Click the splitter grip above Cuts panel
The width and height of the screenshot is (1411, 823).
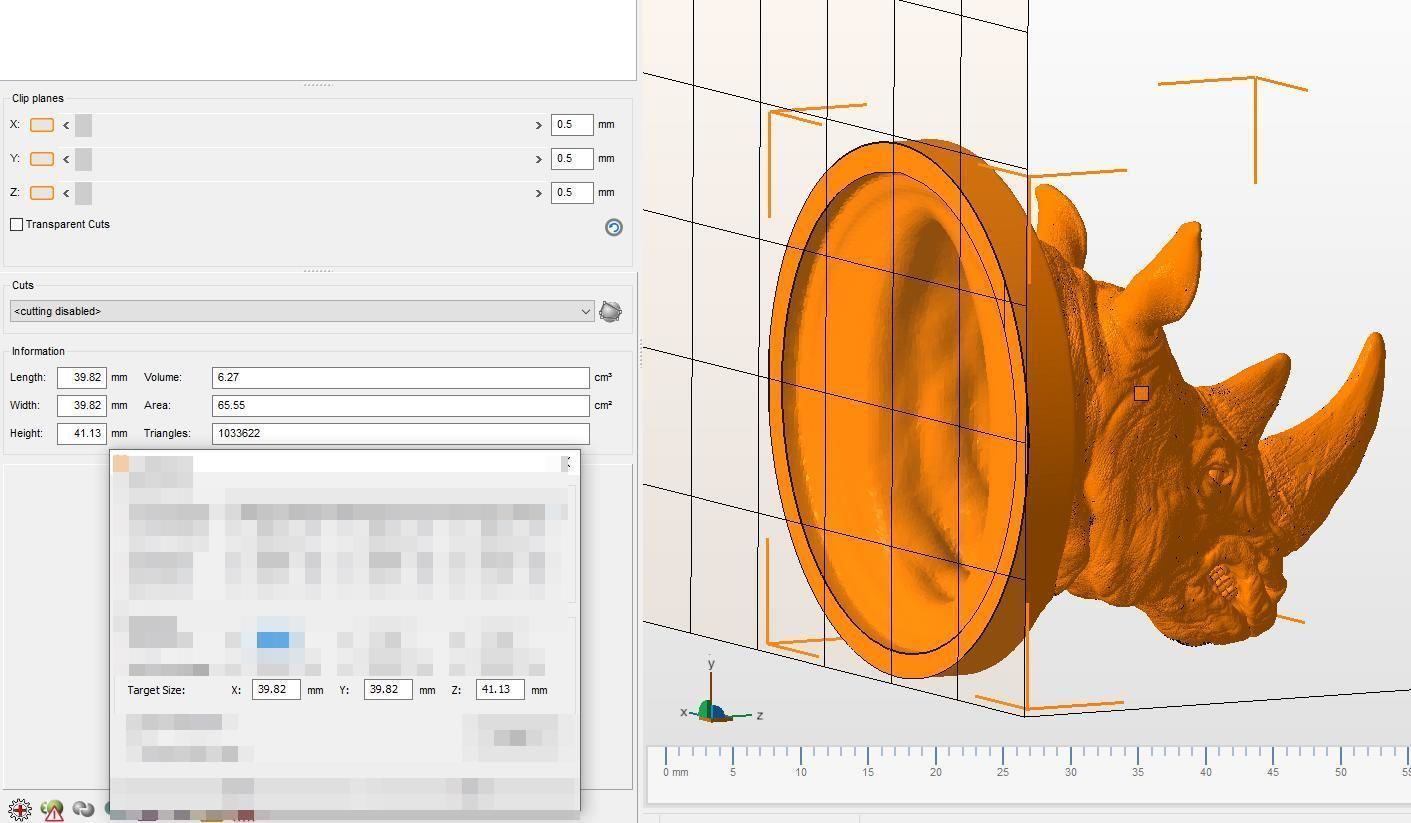point(318,271)
